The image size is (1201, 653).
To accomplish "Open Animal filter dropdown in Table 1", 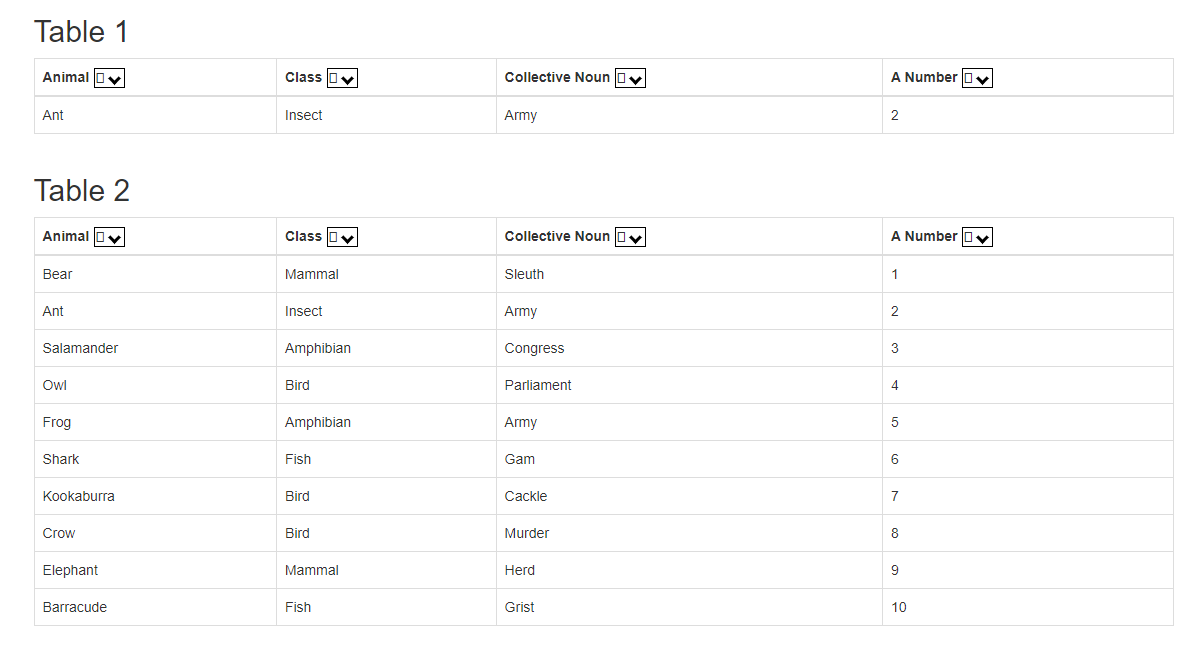I will click(x=109, y=79).
